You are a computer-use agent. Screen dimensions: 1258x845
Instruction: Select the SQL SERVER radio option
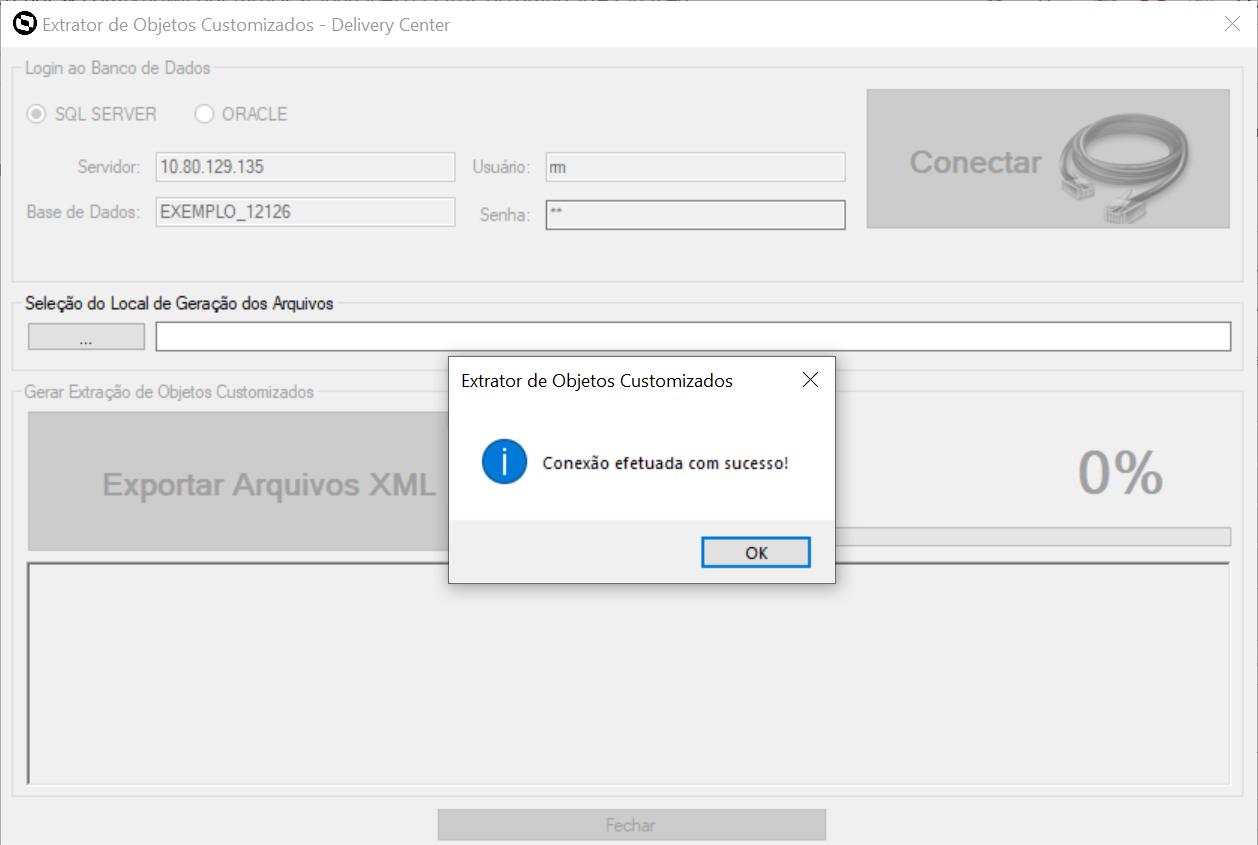coord(92,114)
